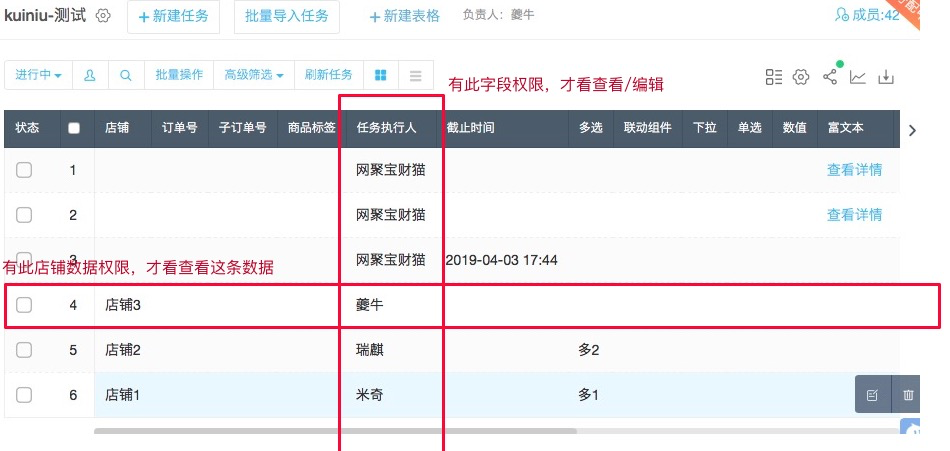Screen dimensions: 950x451
Task: Switch to grid view icon
Action: point(380,75)
